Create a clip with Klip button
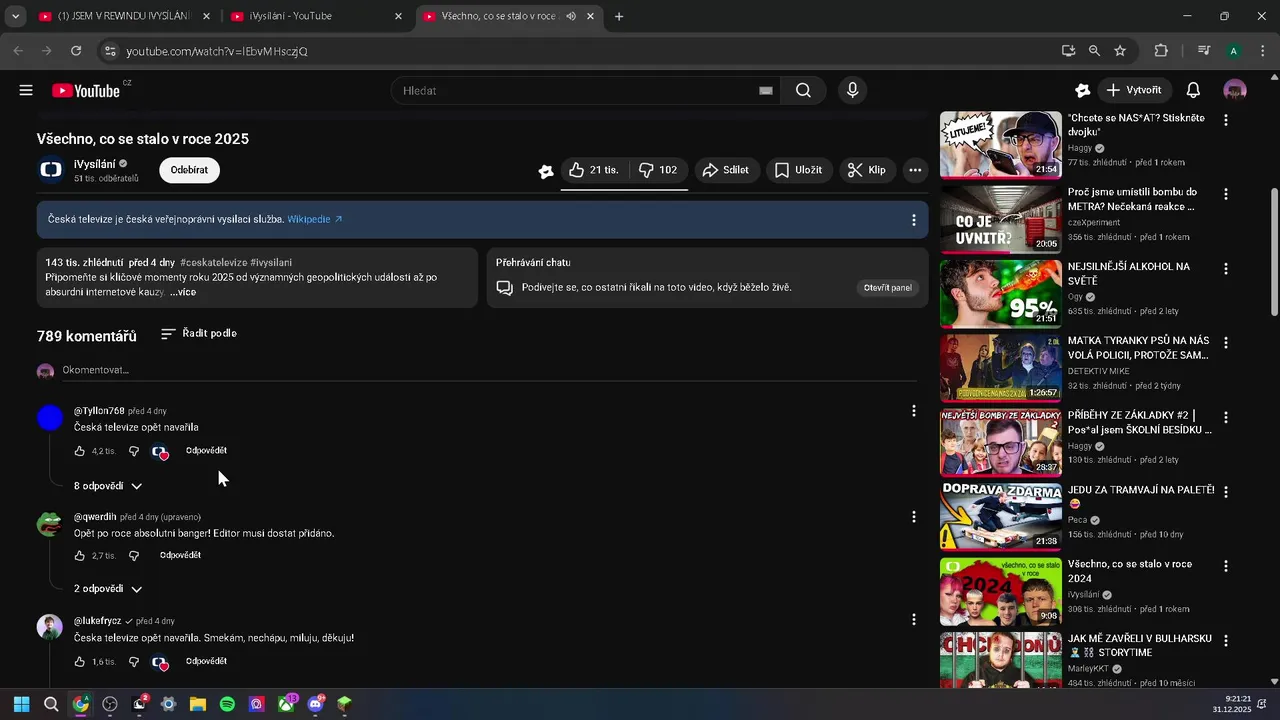The width and height of the screenshot is (1280, 720). pos(867,170)
